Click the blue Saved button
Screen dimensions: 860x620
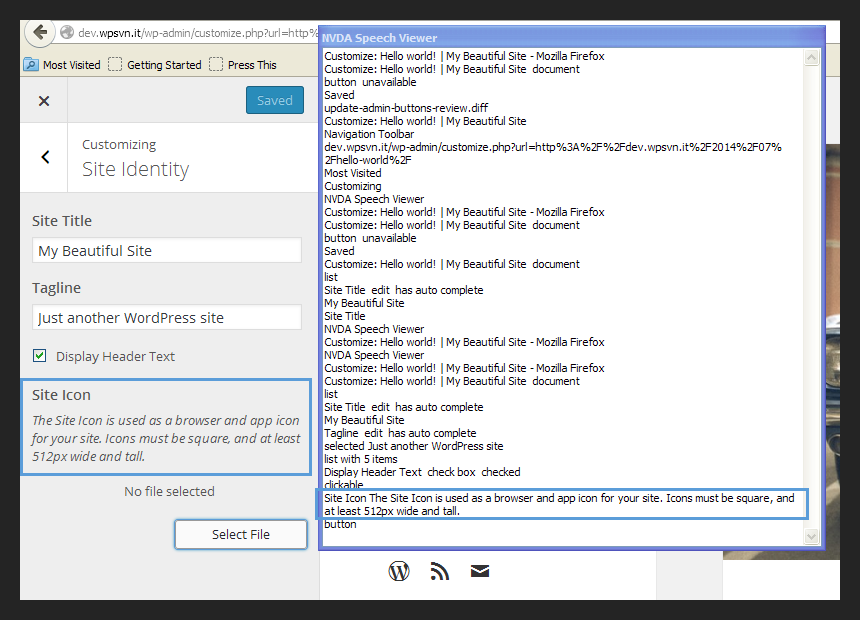(x=275, y=100)
